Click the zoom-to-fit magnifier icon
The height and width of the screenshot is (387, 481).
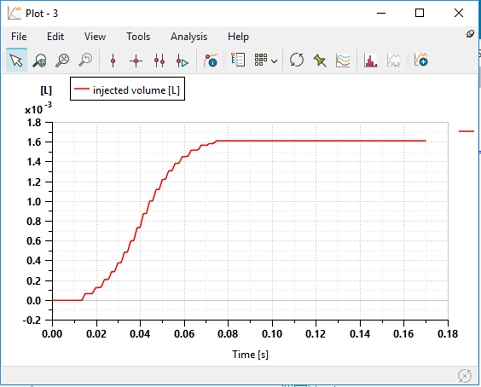click(x=62, y=60)
